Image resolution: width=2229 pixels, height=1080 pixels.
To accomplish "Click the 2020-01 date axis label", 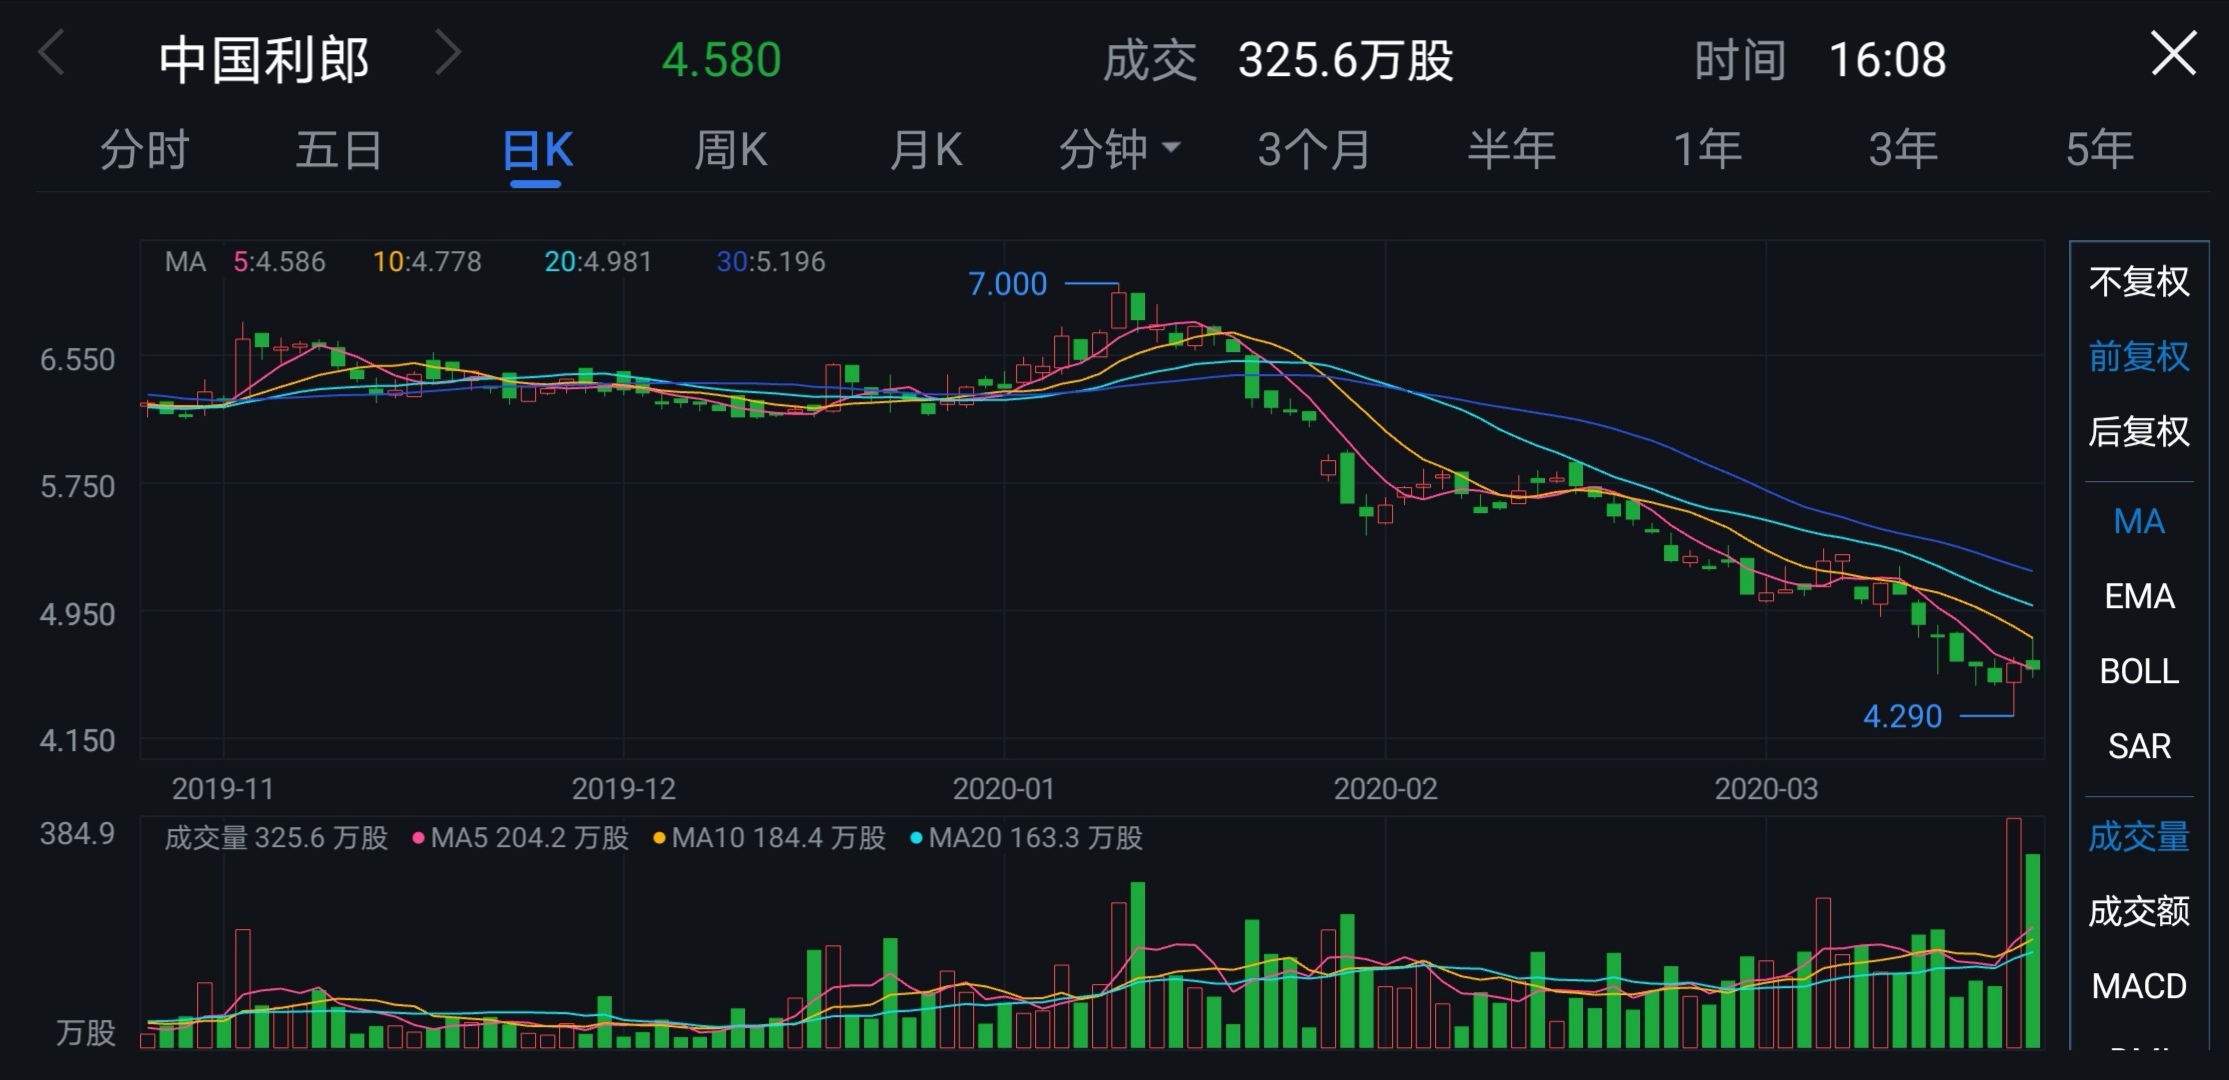I will pyautogui.click(x=1004, y=789).
